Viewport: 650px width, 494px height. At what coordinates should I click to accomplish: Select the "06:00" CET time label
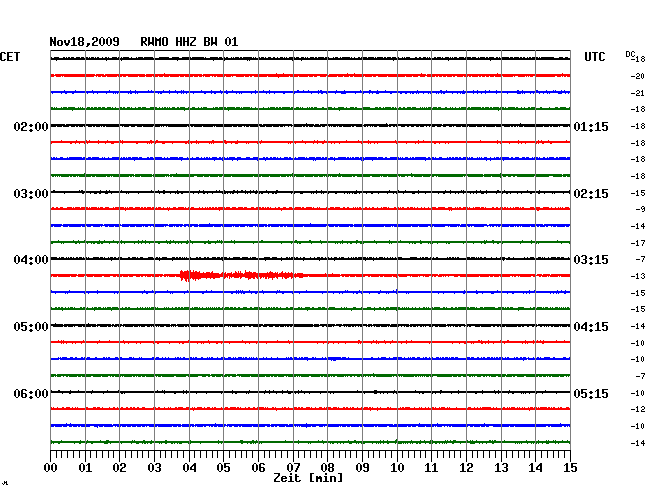tap(31, 393)
